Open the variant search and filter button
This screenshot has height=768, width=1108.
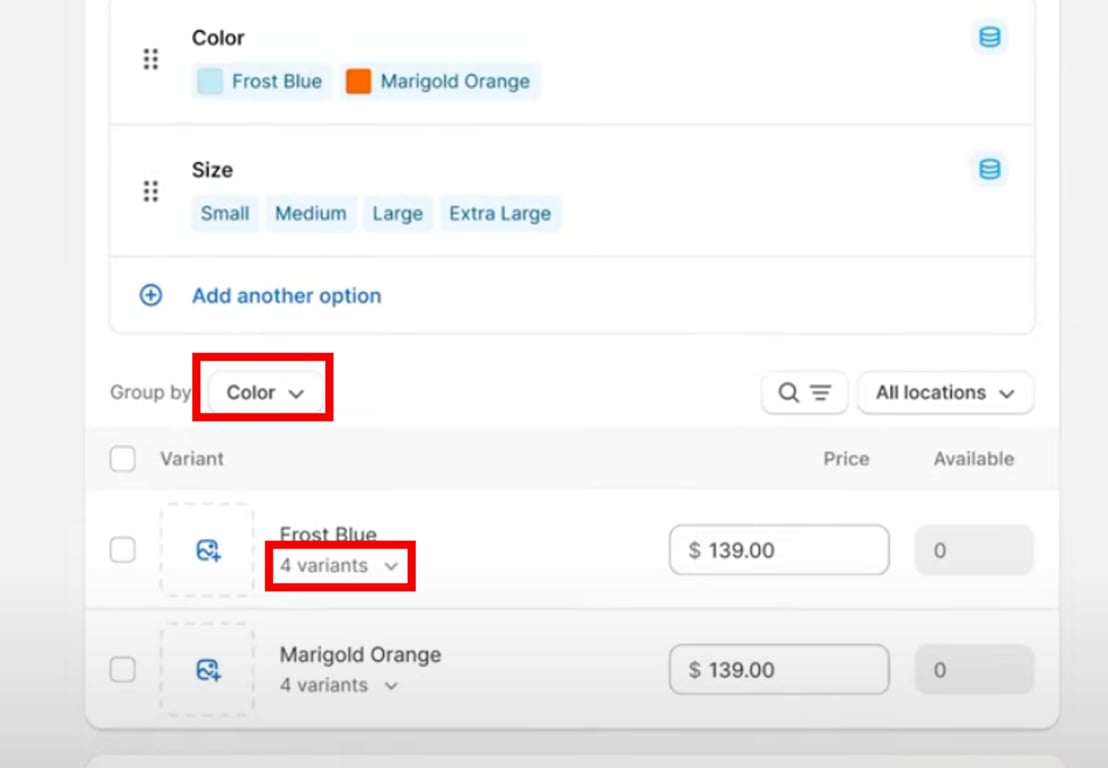click(804, 393)
